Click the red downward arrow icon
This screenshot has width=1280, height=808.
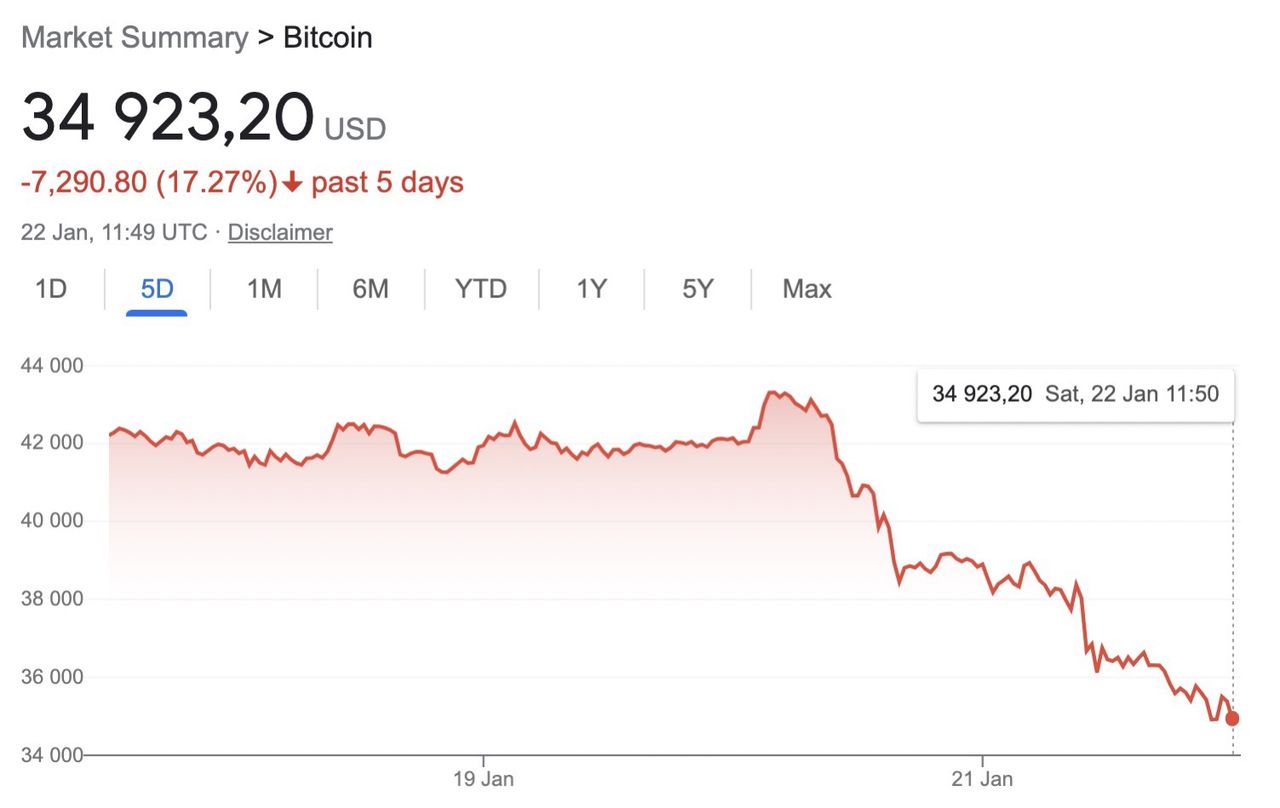click(292, 183)
